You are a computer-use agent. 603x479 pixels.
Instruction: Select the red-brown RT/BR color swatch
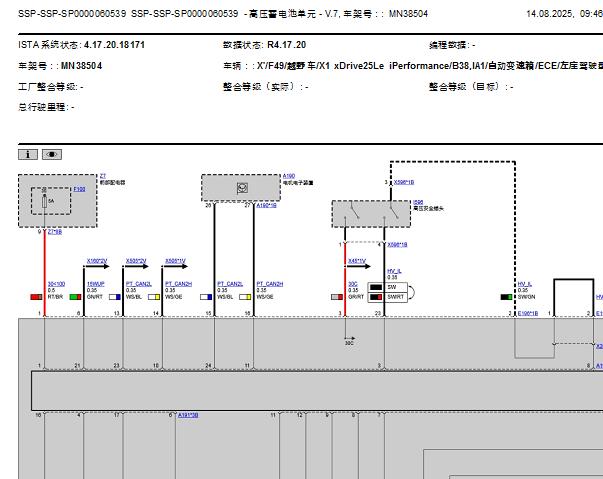[x=37, y=297]
